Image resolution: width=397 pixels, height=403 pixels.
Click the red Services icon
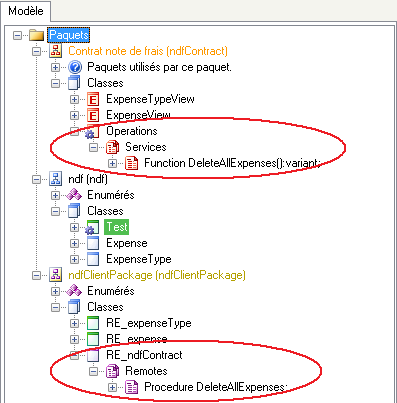tap(112, 147)
